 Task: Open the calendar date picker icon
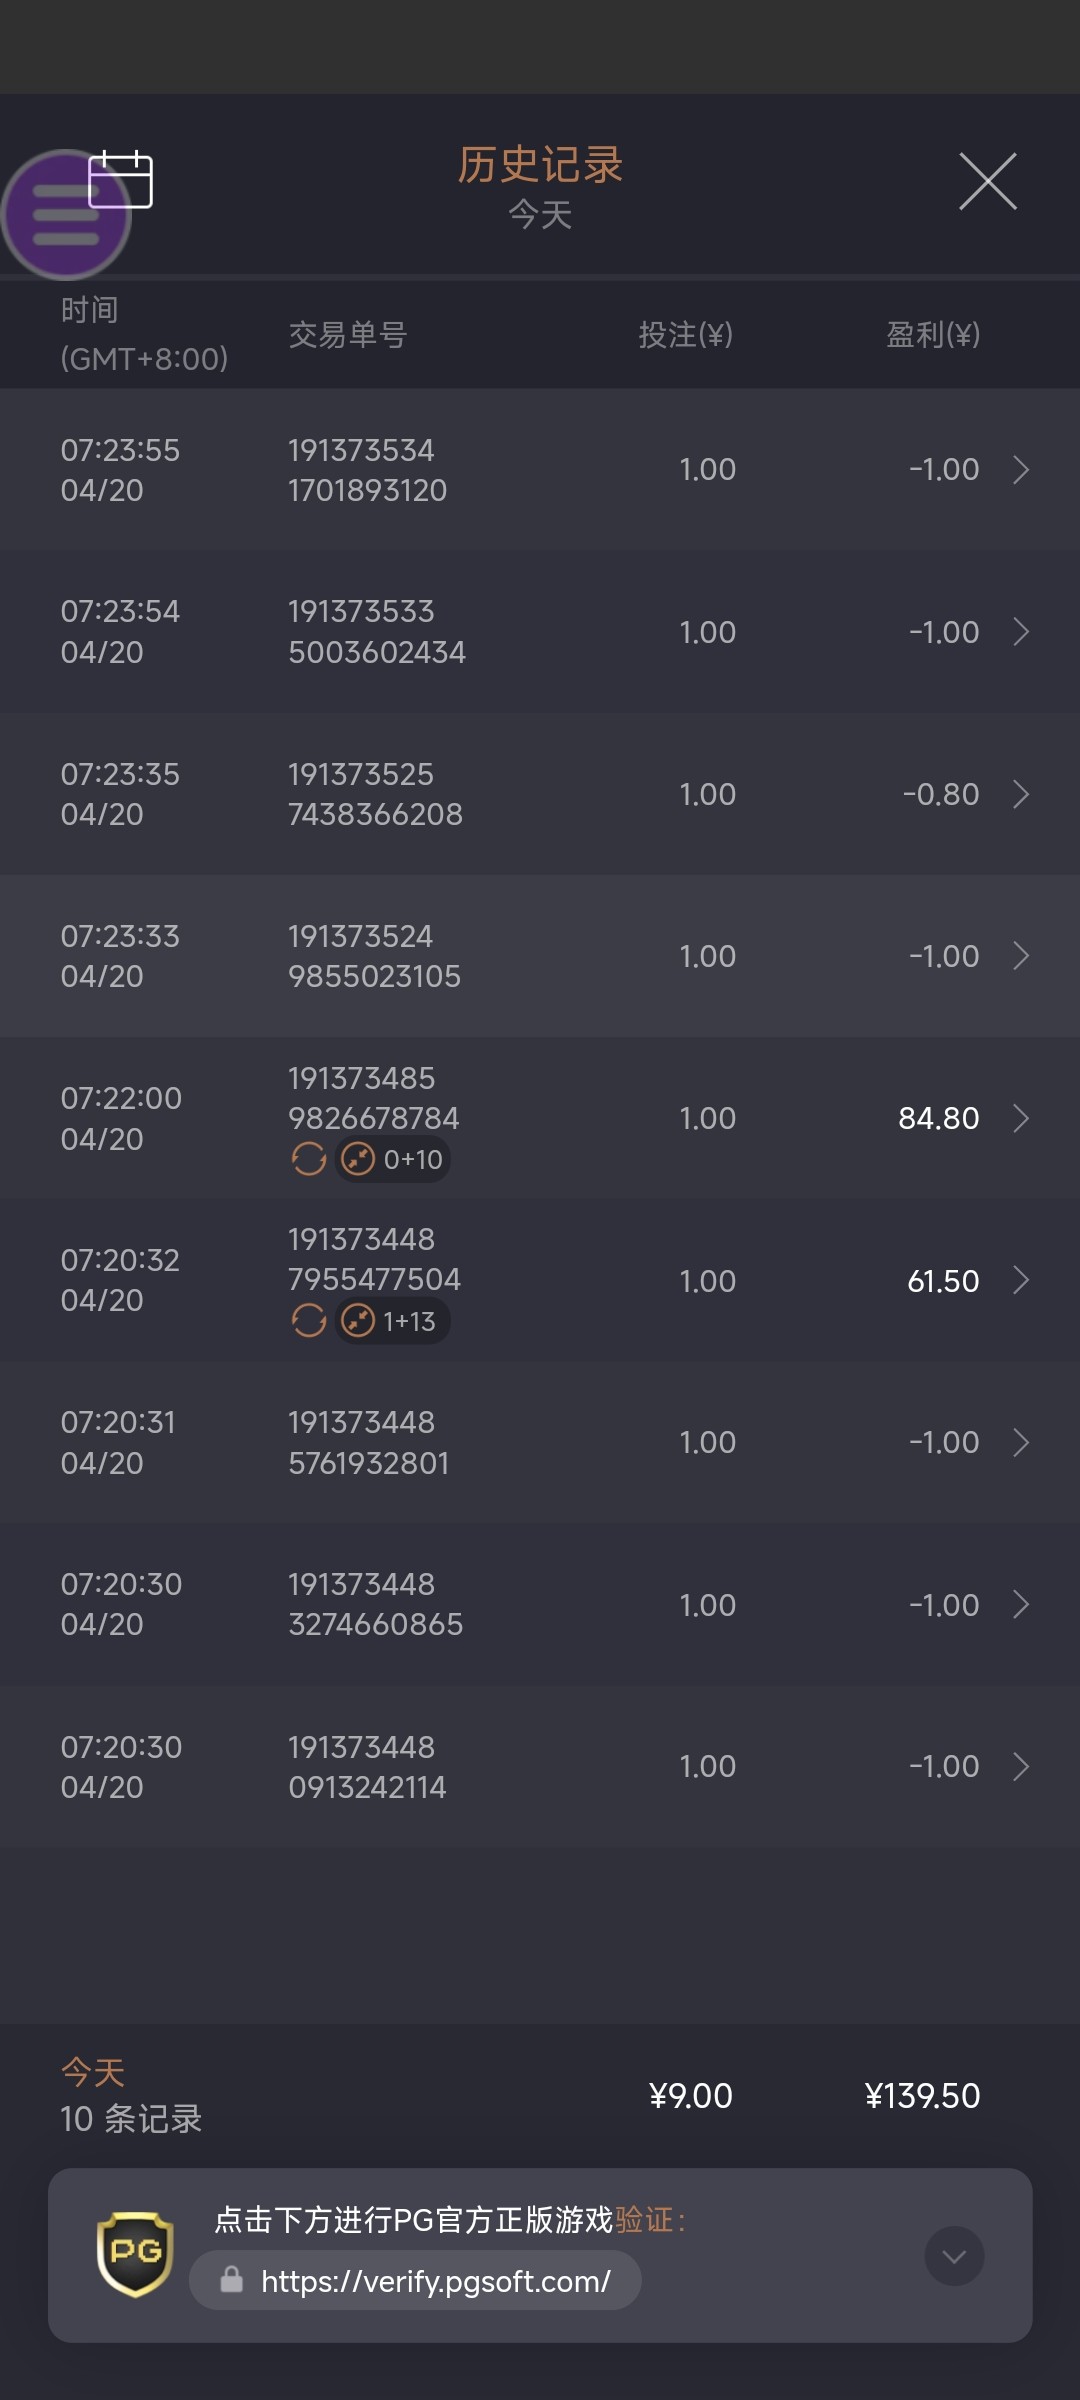[121, 180]
